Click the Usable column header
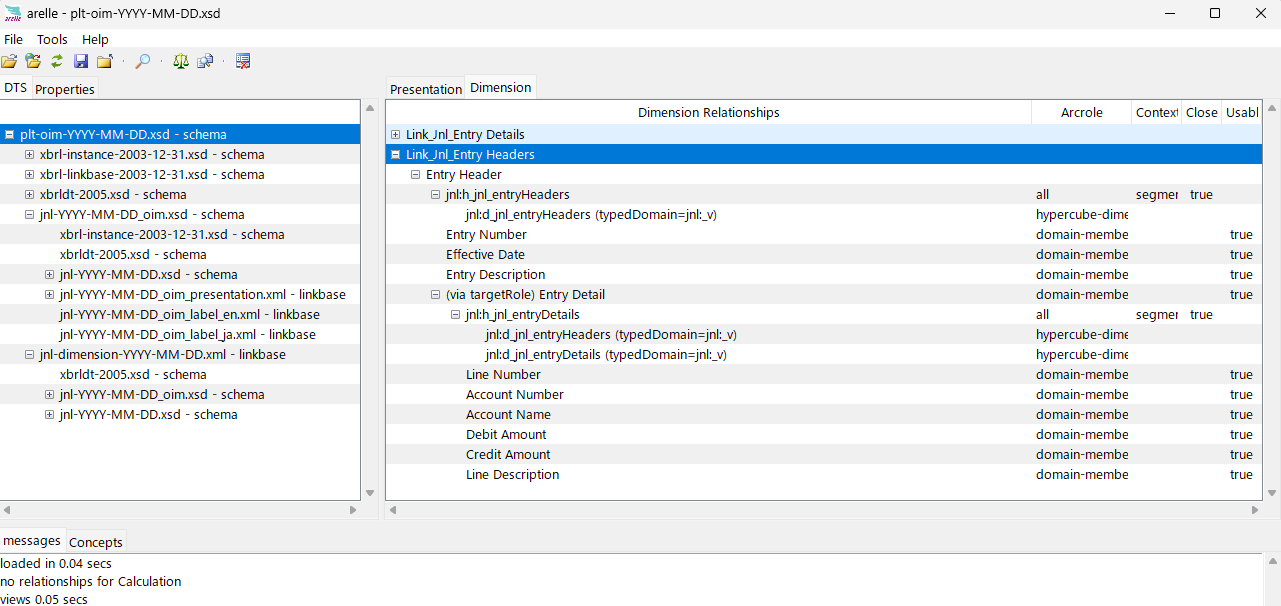This screenshot has width=1281, height=606. click(1241, 112)
